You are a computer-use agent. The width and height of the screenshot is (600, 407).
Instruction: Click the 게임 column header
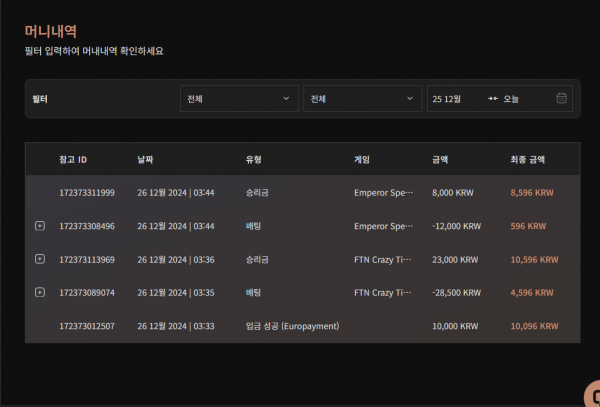(362, 159)
